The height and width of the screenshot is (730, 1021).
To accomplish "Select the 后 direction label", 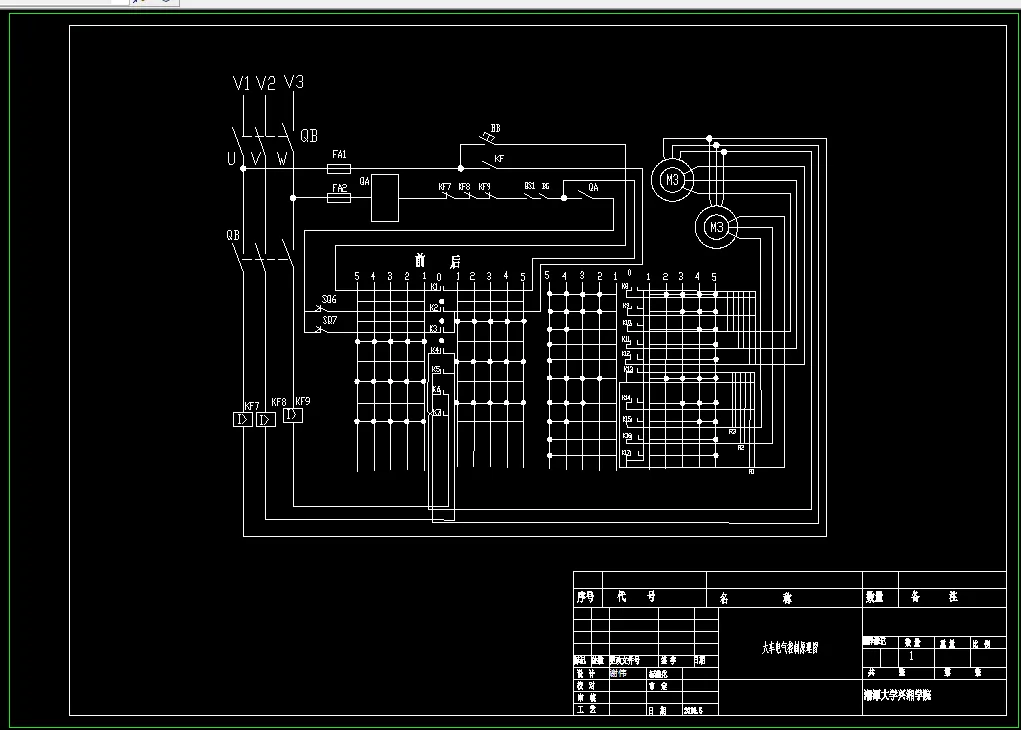I will (455, 262).
